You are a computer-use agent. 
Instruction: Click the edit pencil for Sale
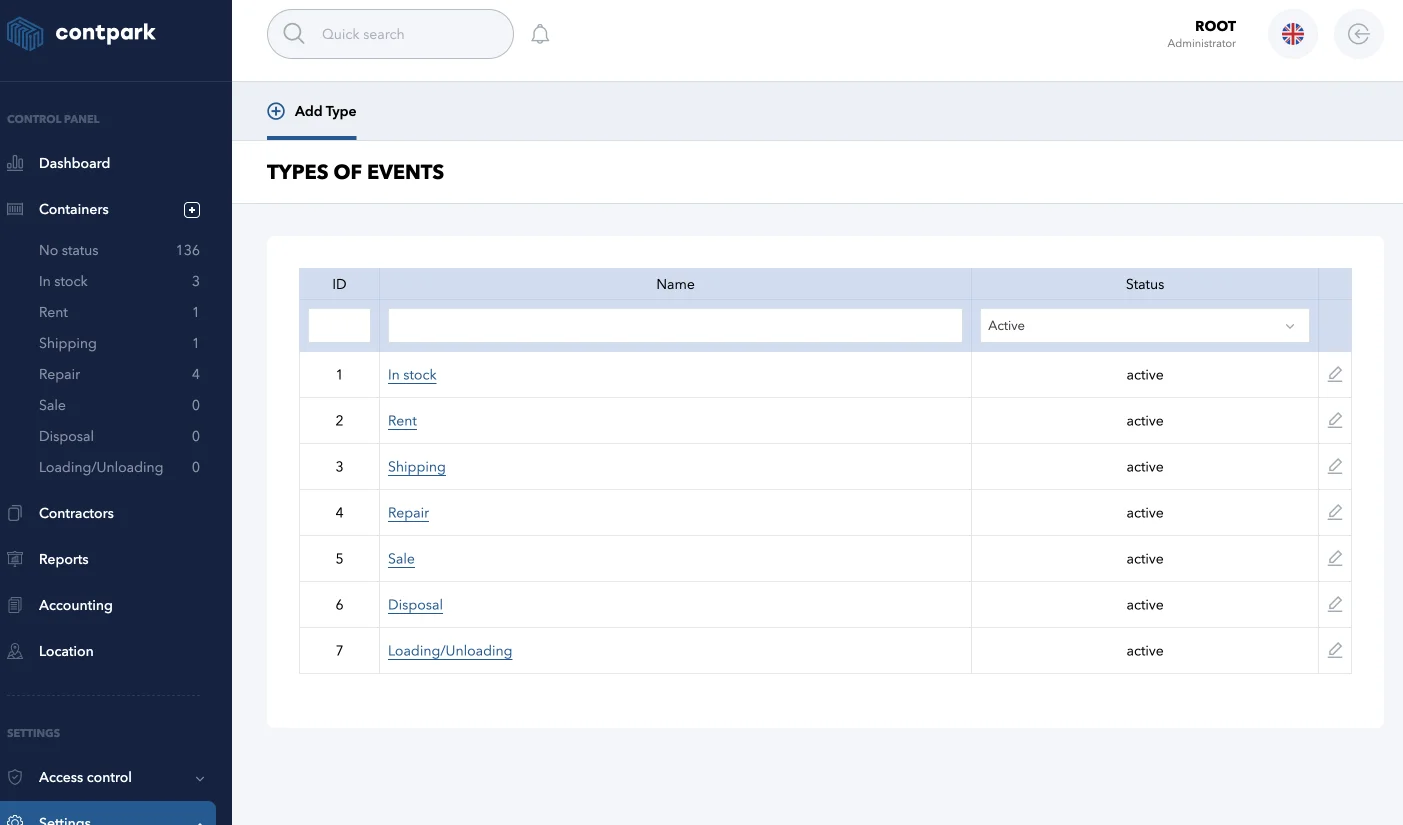pyautogui.click(x=1334, y=559)
